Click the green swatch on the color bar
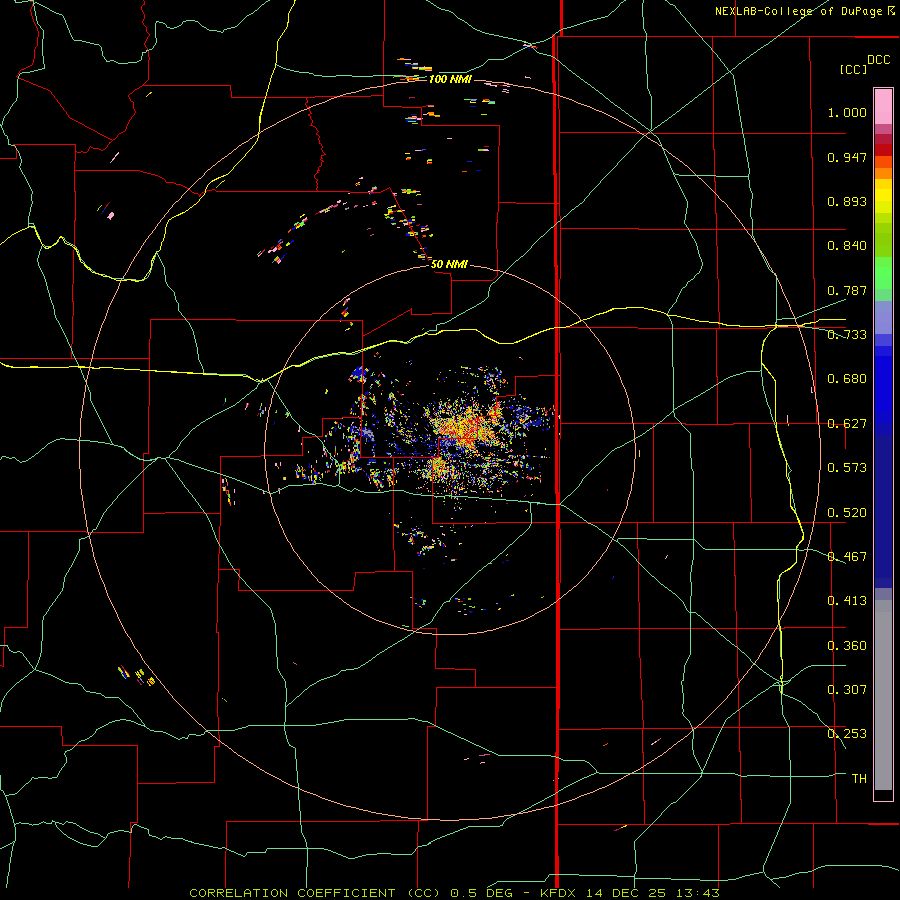The image size is (900, 900). pyautogui.click(x=883, y=273)
